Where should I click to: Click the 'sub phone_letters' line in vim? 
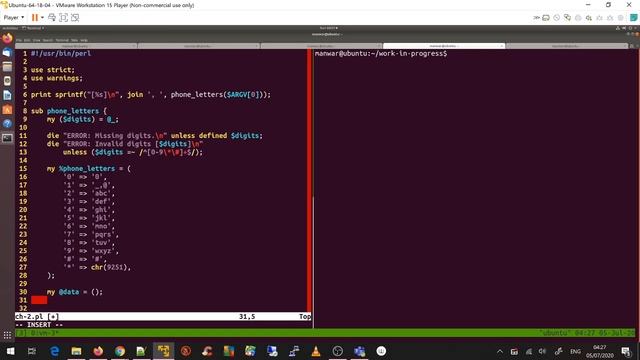click(x=69, y=111)
